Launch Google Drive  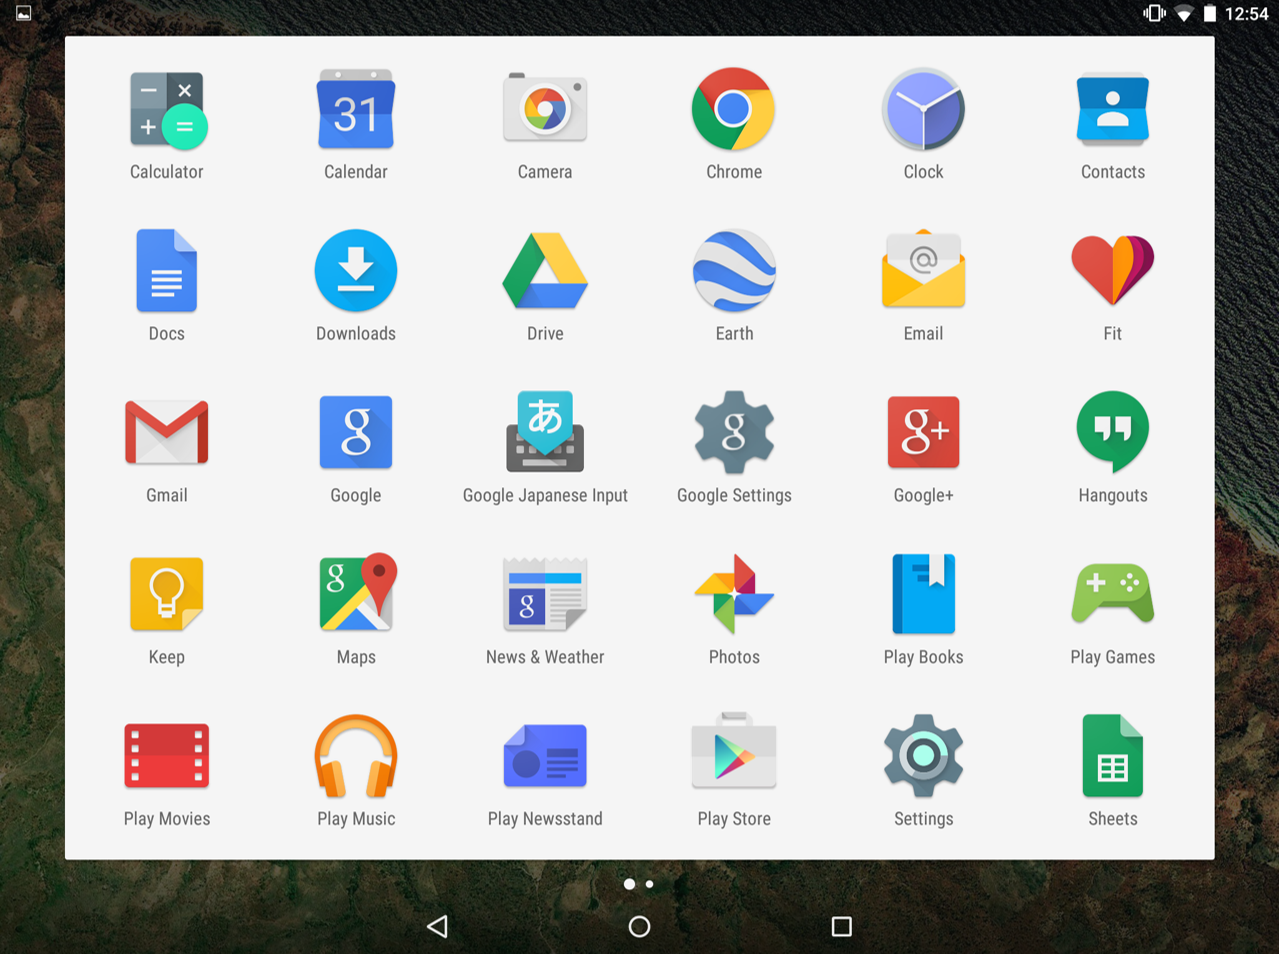tap(545, 271)
